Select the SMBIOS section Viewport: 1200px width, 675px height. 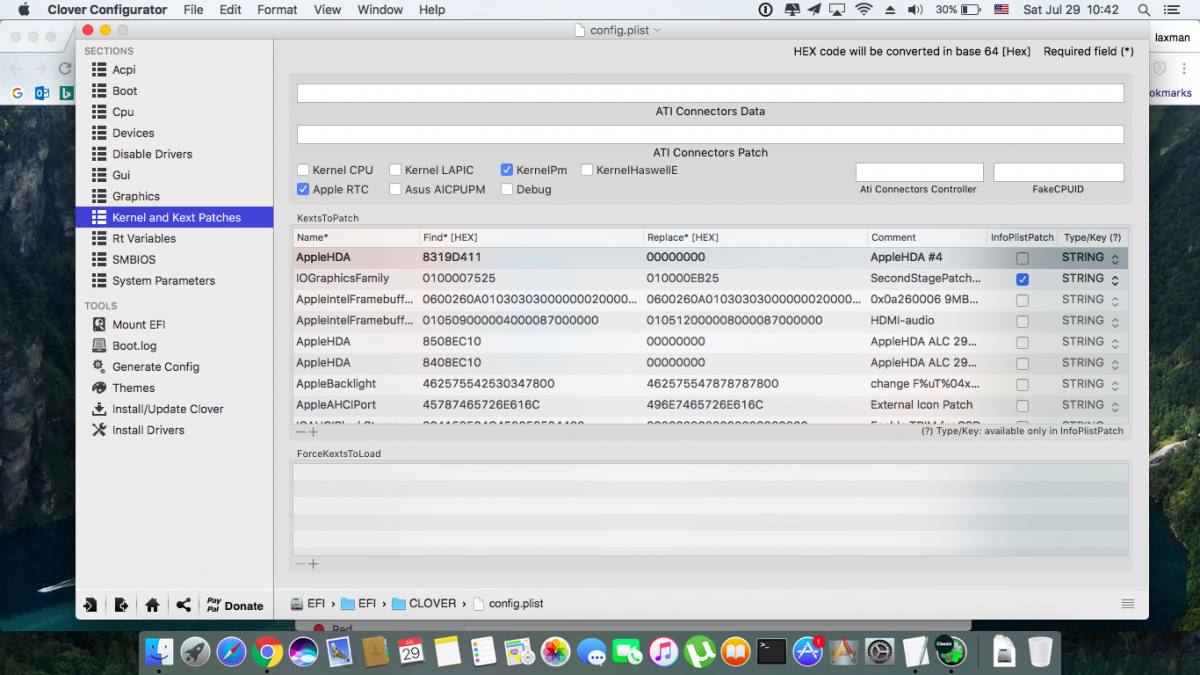[x=133, y=259]
